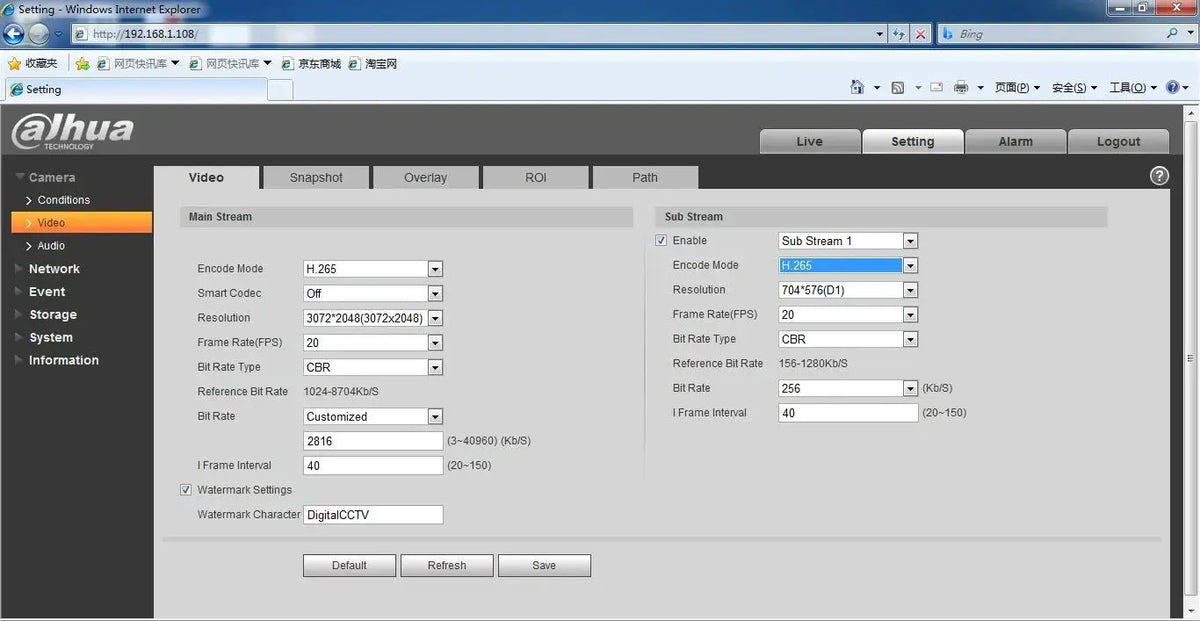Switch to the Snapshot tab
The width and height of the screenshot is (1200, 621).
tap(316, 178)
